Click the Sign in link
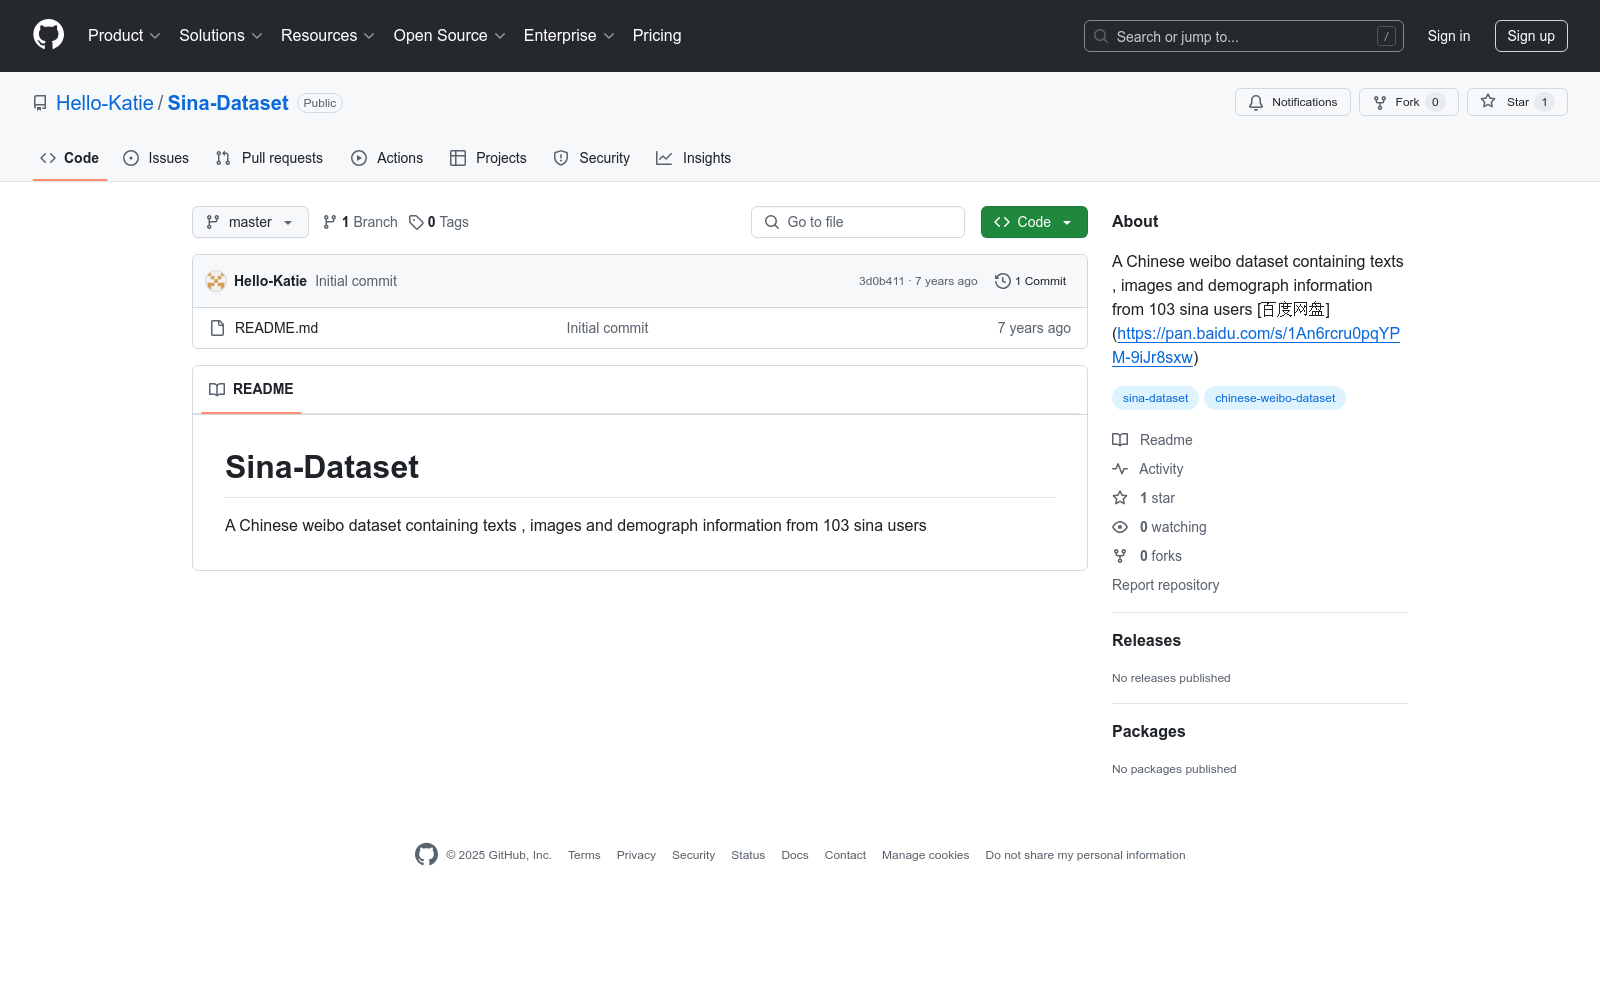 (x=1448, y=36)
